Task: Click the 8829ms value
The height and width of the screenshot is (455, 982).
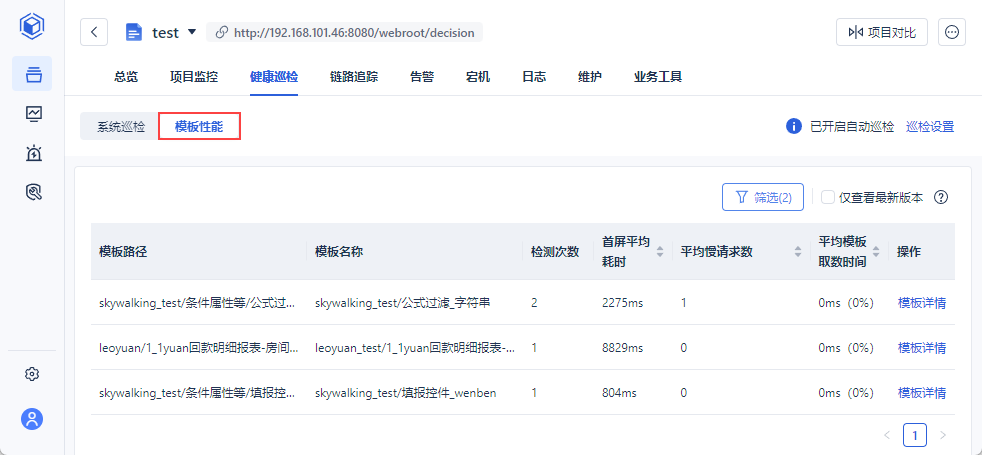Action: [623, 348]
